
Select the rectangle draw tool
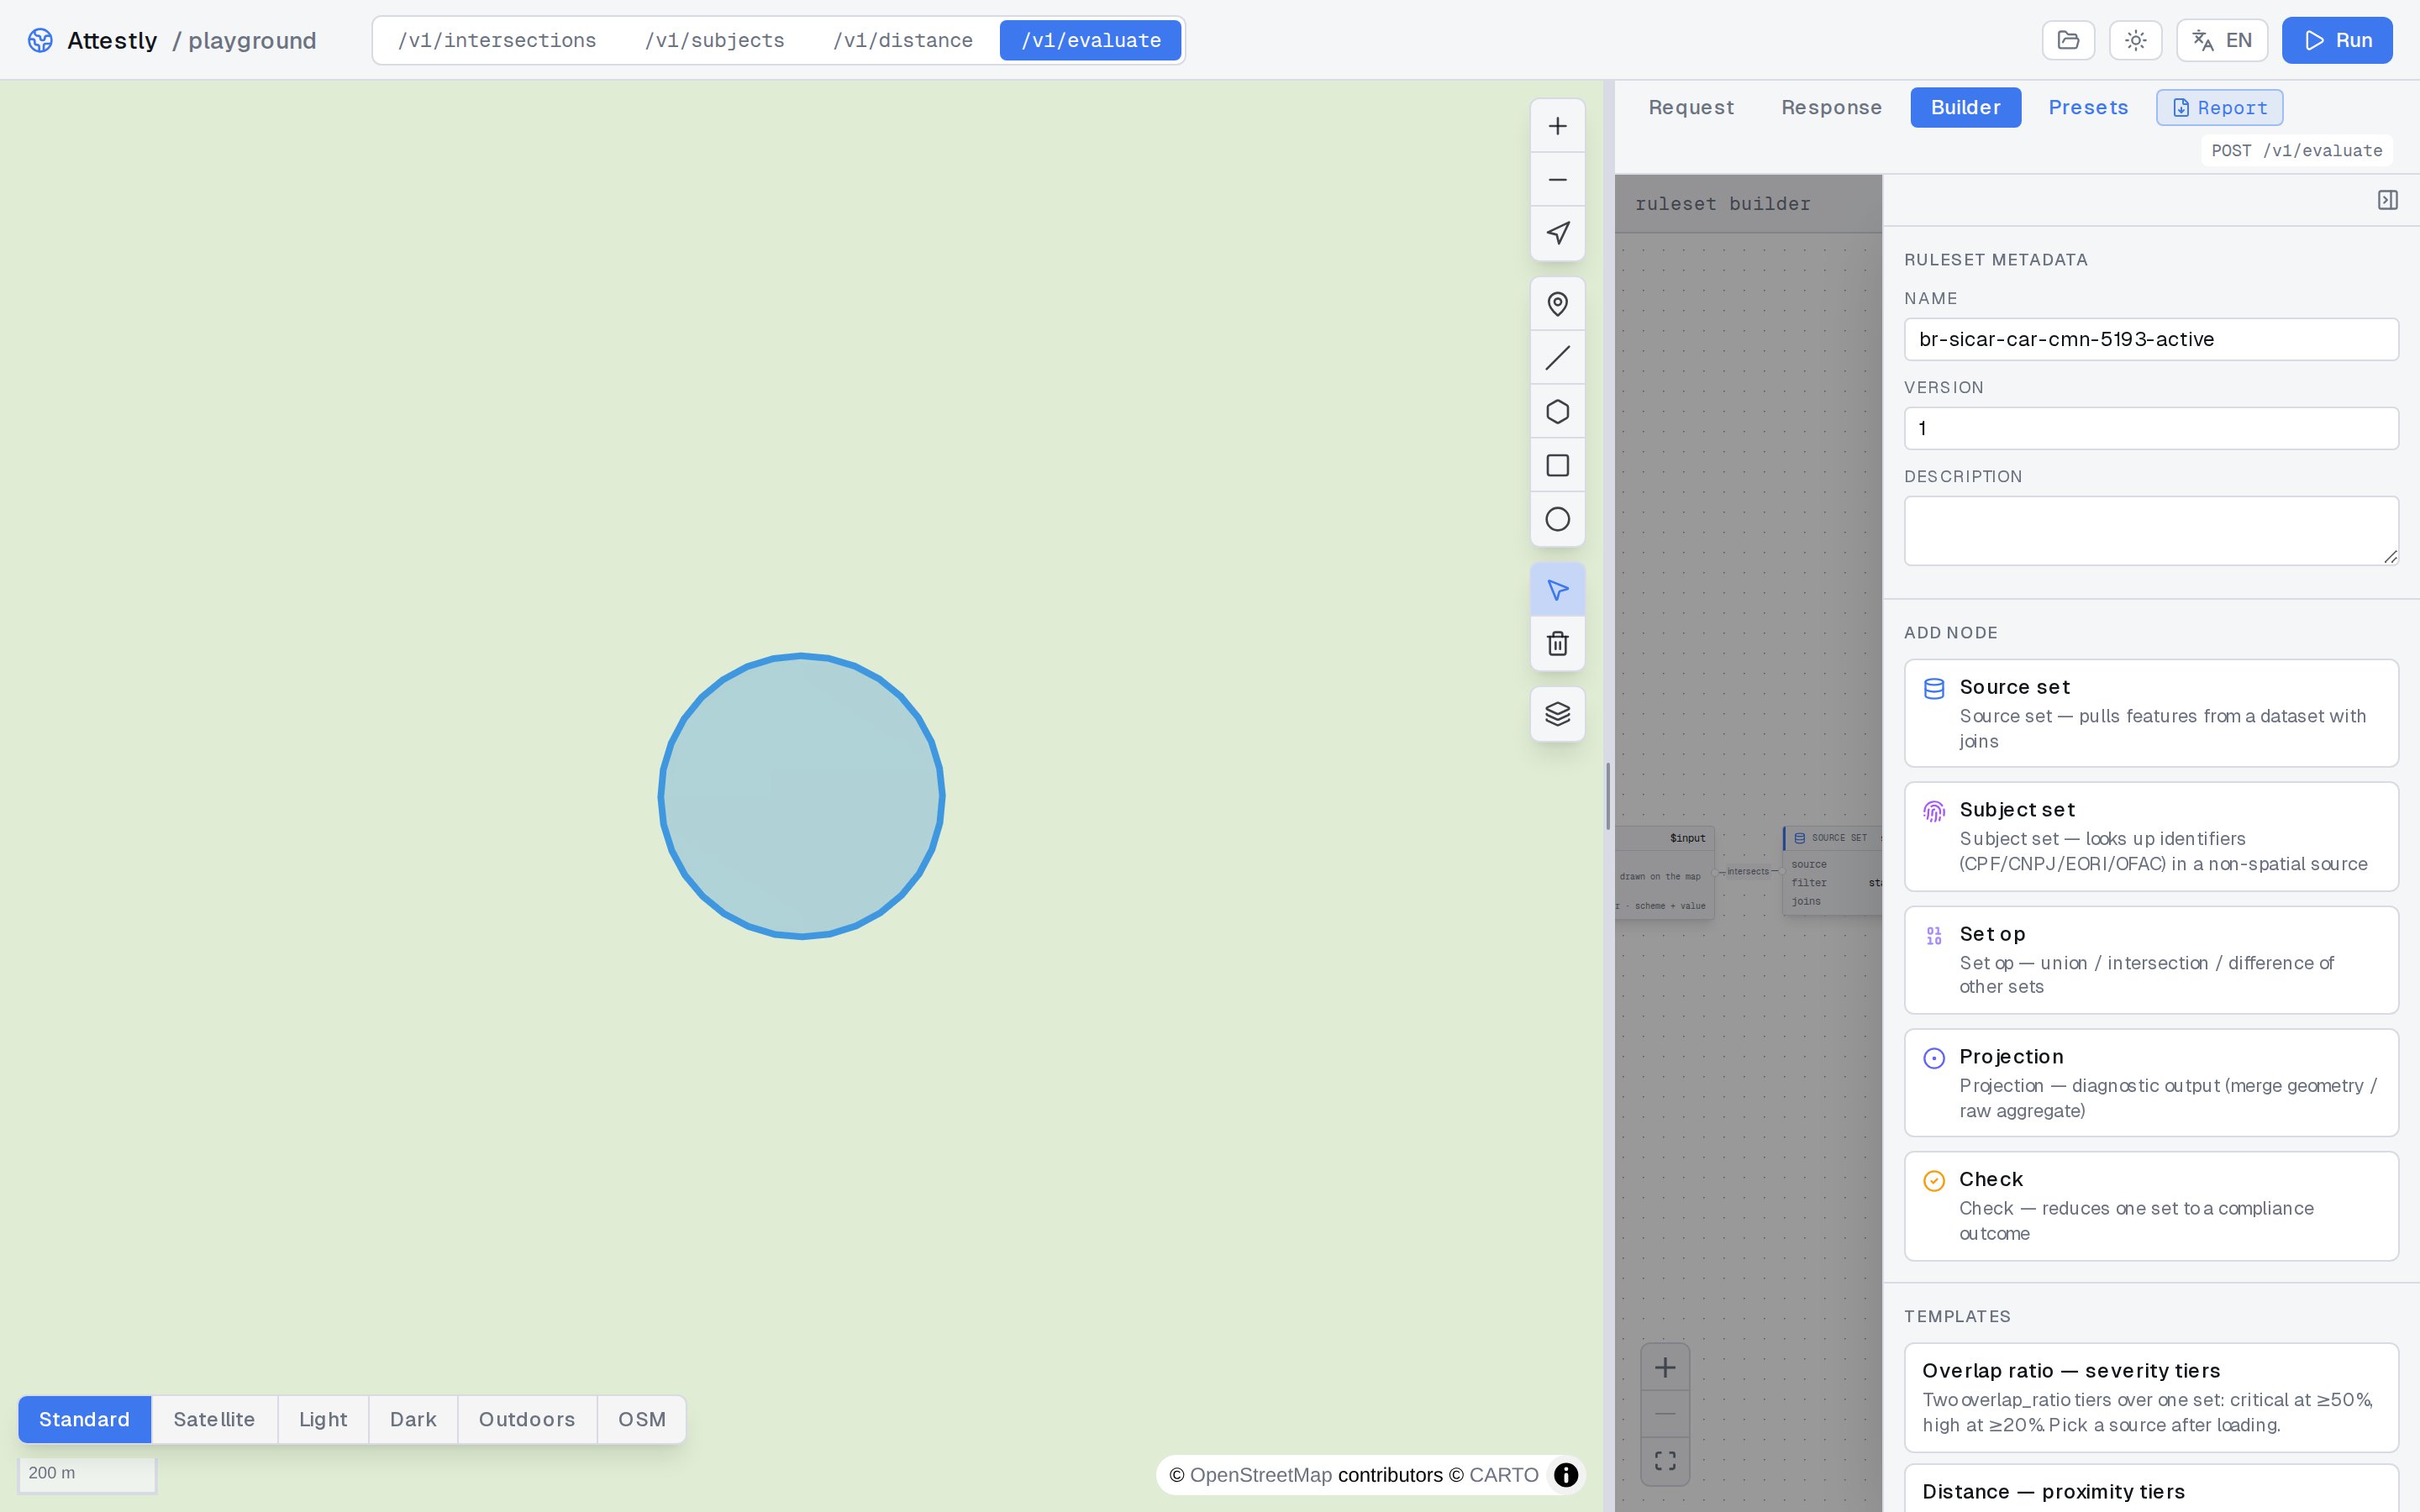1557,466
